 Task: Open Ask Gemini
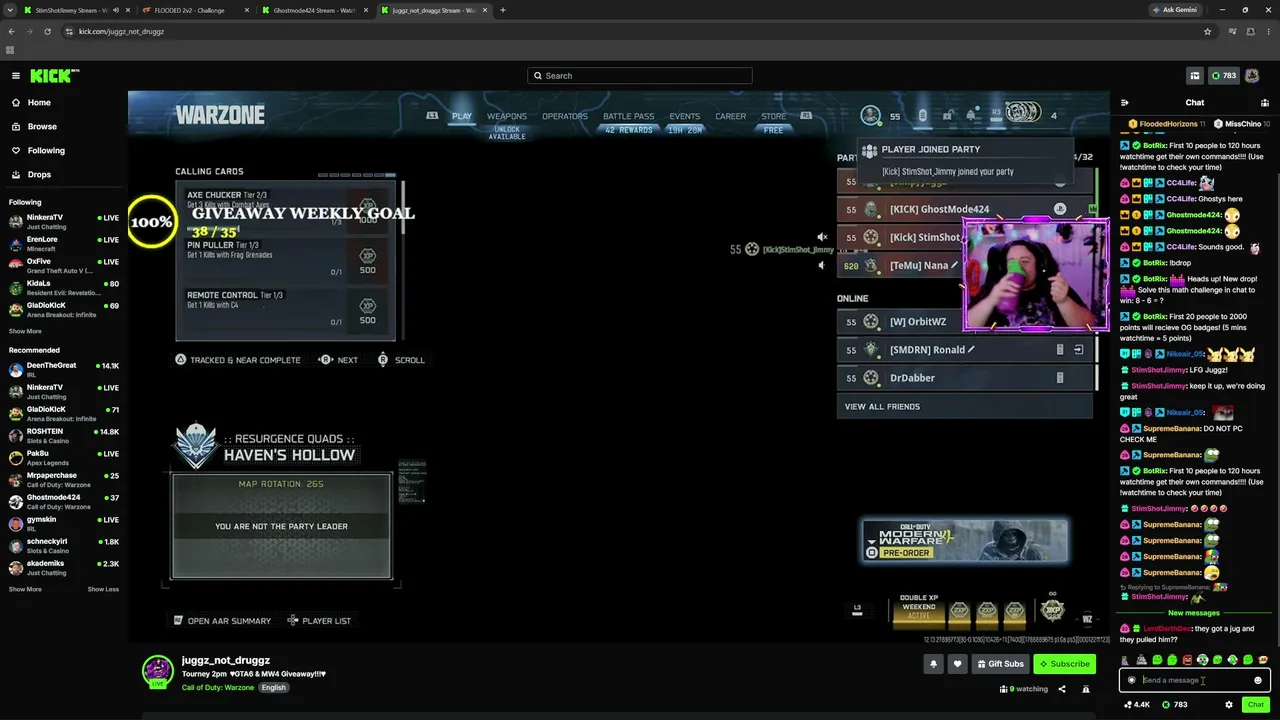click(1174, 10)
